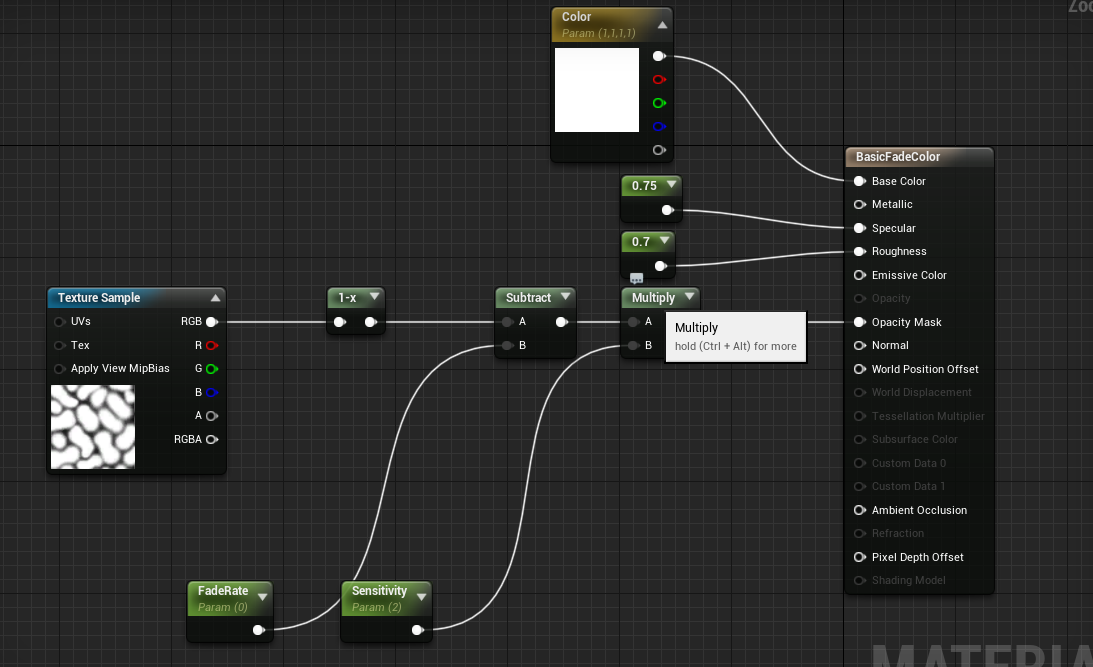The height and width of the screenshot is (667, 1093).
Task: Click the Sensitivity node's output pin
Action: coord(417,629)
